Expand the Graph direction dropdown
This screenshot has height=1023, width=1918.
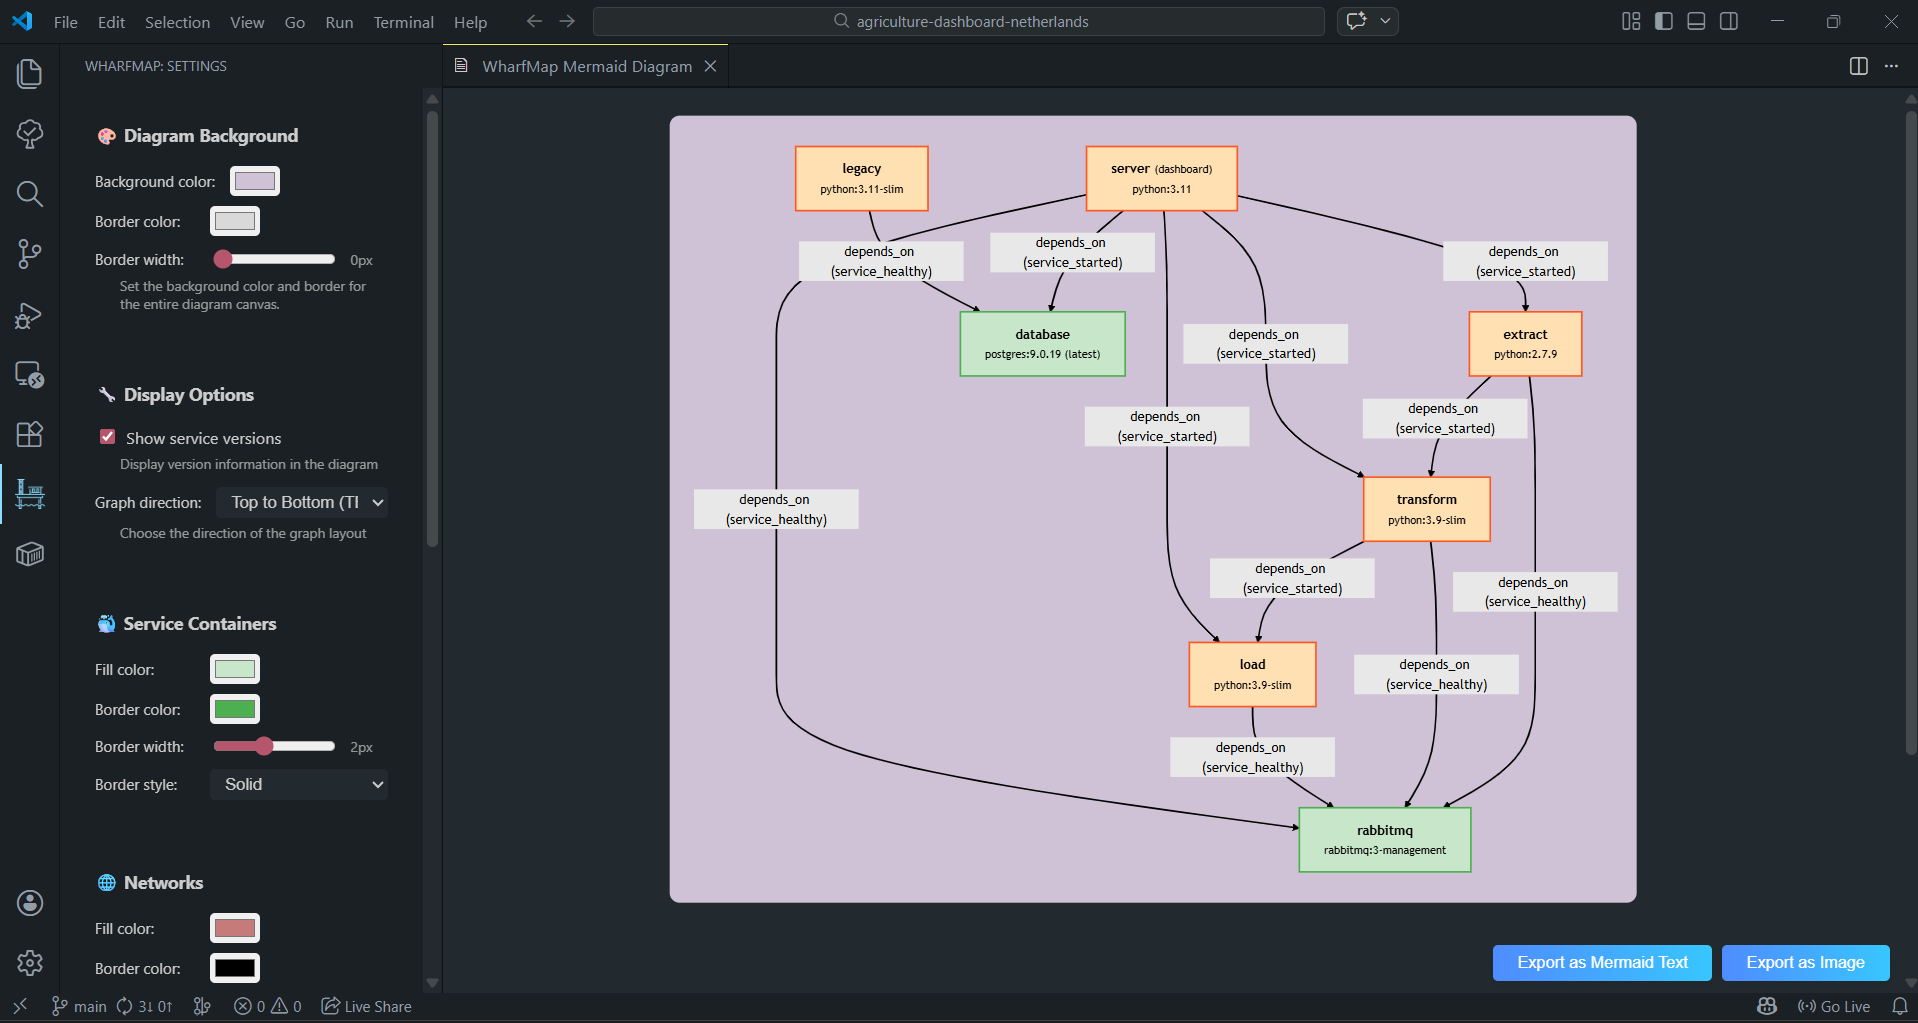(x=302, y=502)
